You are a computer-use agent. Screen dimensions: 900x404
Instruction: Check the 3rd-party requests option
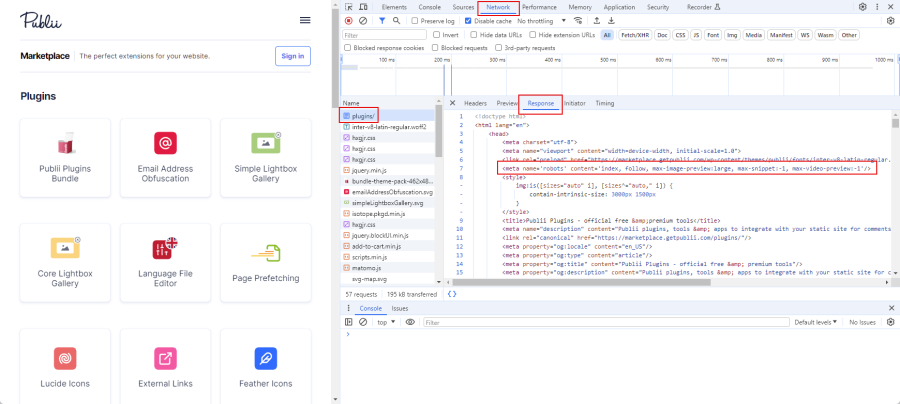pos(499,48)
